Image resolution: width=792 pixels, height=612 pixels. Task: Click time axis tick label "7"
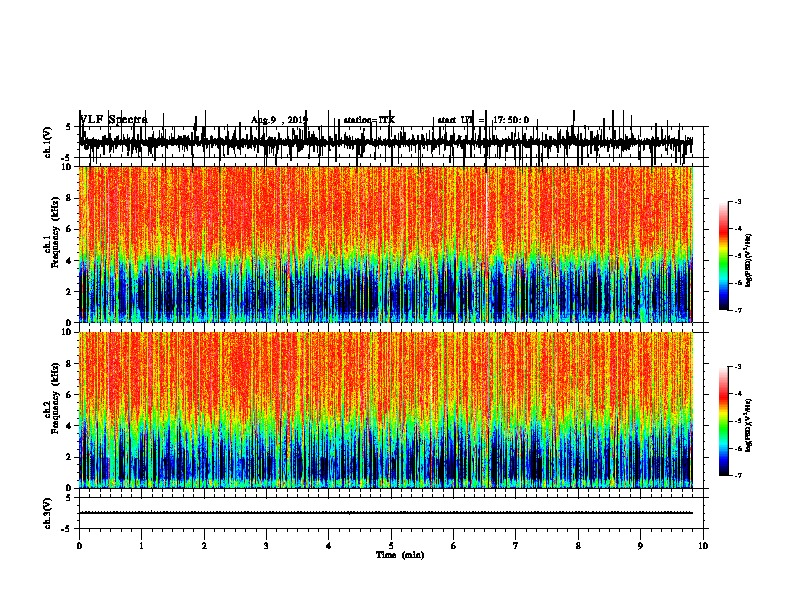pyautogui.click(x=516, y=546)
